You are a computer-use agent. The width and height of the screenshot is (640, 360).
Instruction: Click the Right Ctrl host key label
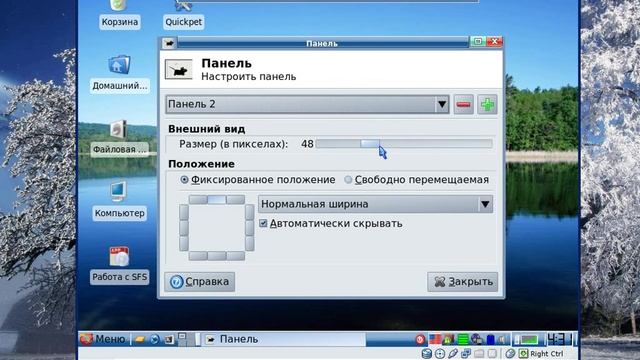(547, 353)
